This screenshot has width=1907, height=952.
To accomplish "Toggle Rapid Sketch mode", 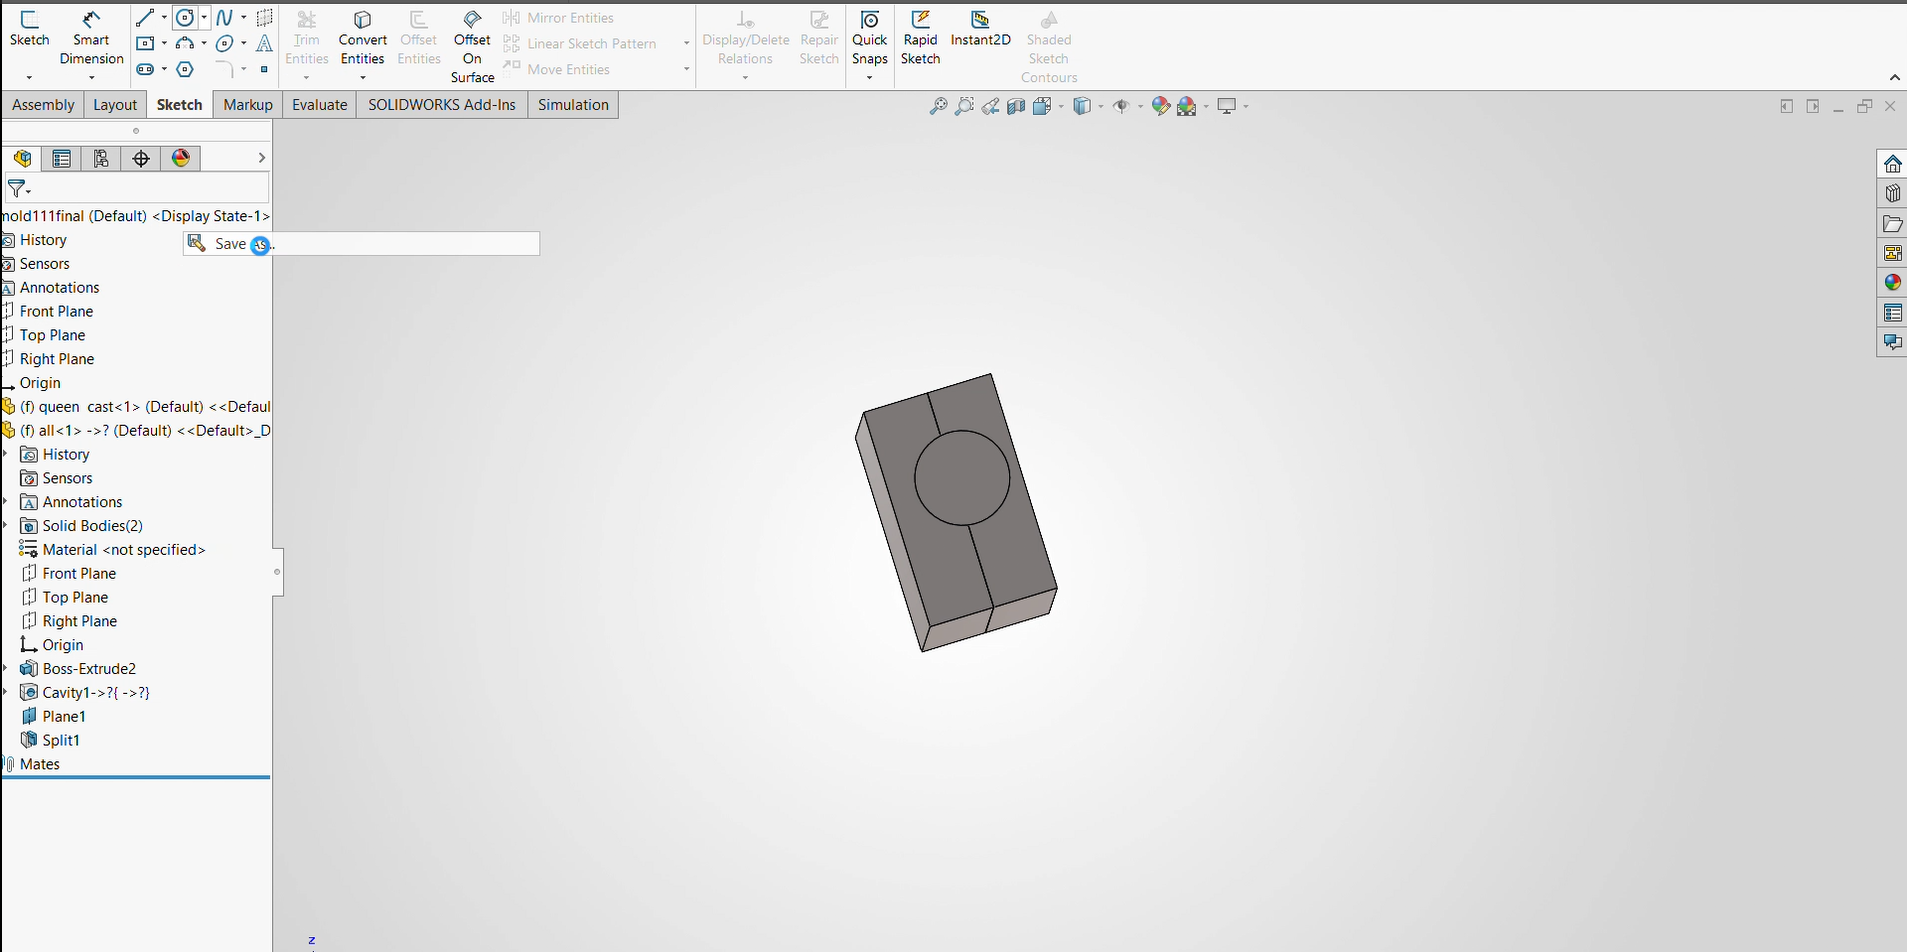I will coord(920,38).
